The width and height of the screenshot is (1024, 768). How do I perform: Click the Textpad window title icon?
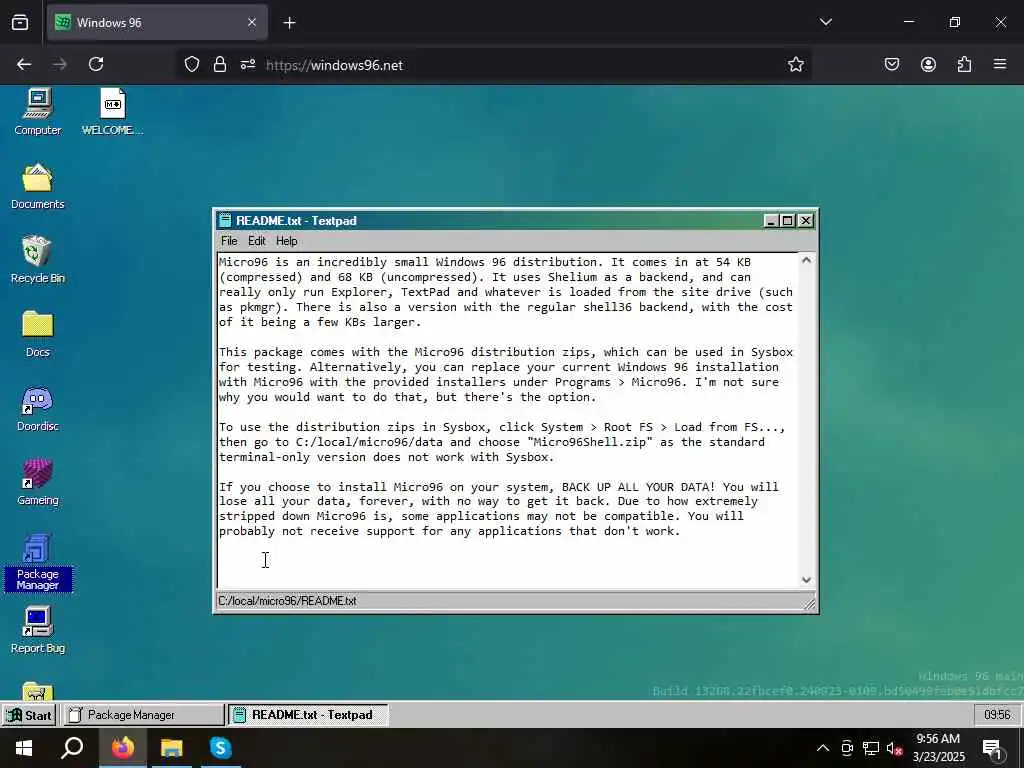(225, 220)
